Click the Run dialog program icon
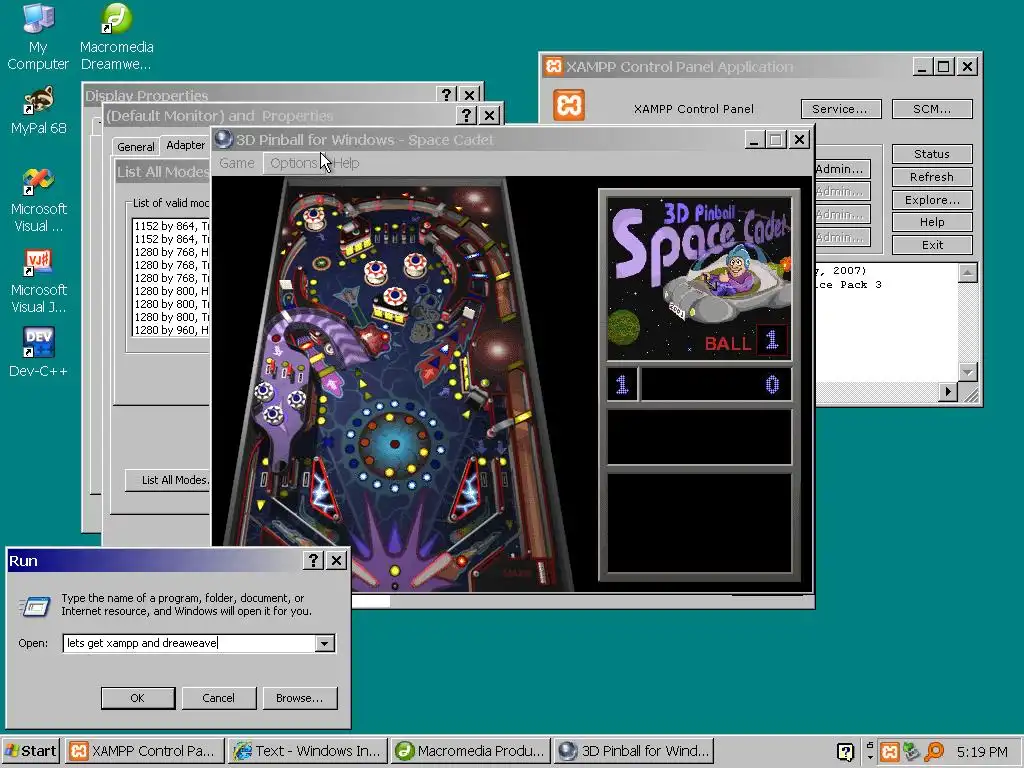This screenshot has height=768, width=1024. (x=35, y=607)
